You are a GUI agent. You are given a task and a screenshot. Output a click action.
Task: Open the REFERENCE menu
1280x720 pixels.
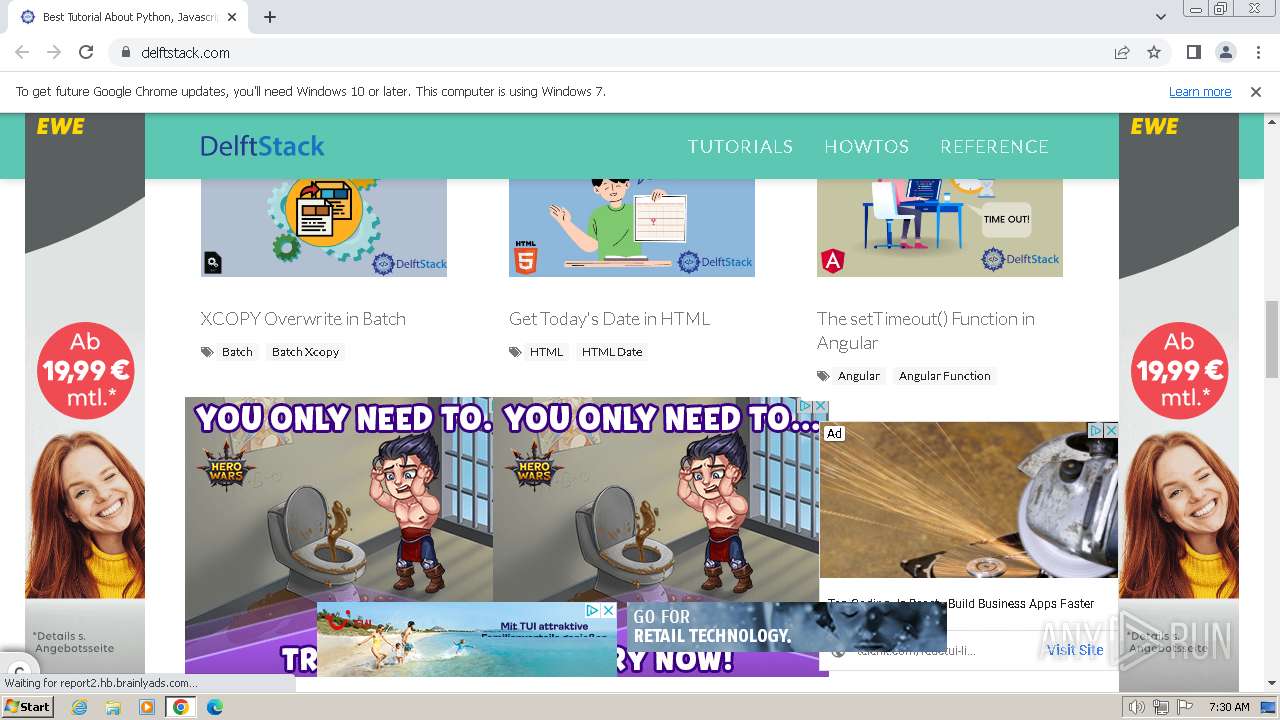pos(994,147)
